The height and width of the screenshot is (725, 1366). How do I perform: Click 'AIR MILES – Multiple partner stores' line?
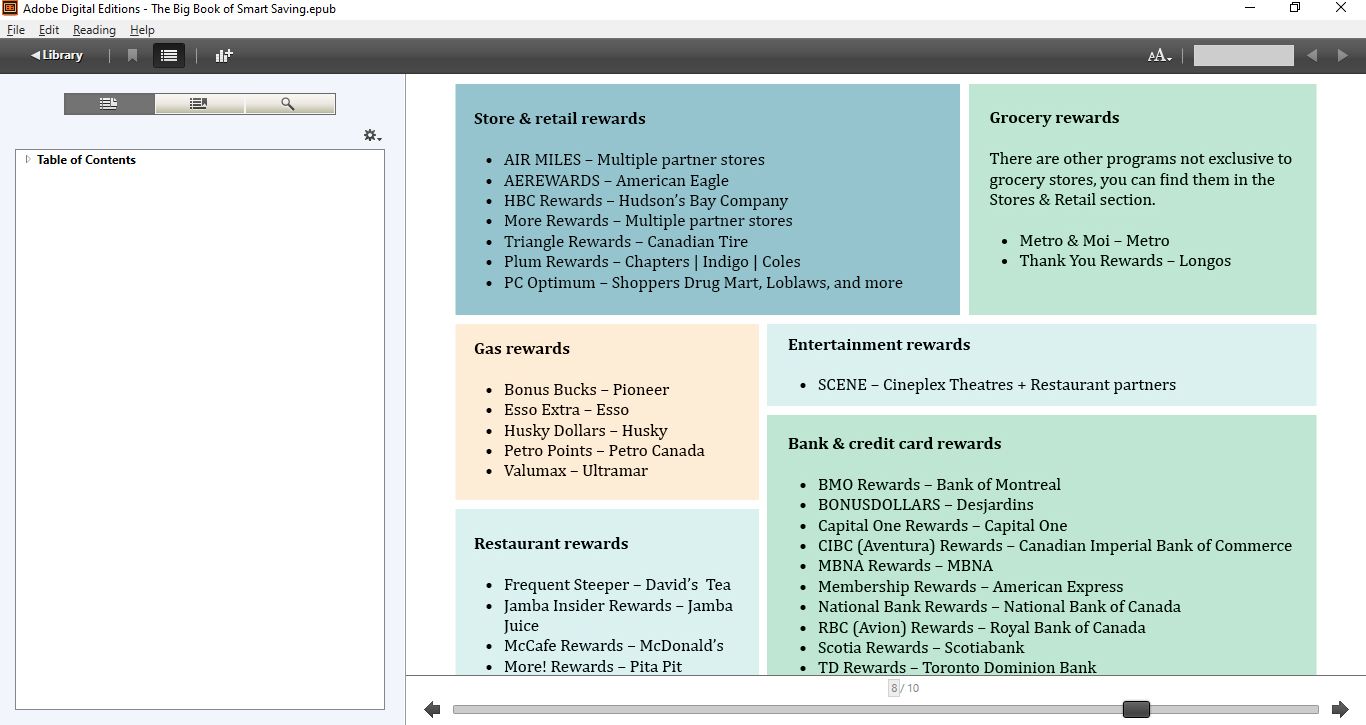(x=634, y=160)
